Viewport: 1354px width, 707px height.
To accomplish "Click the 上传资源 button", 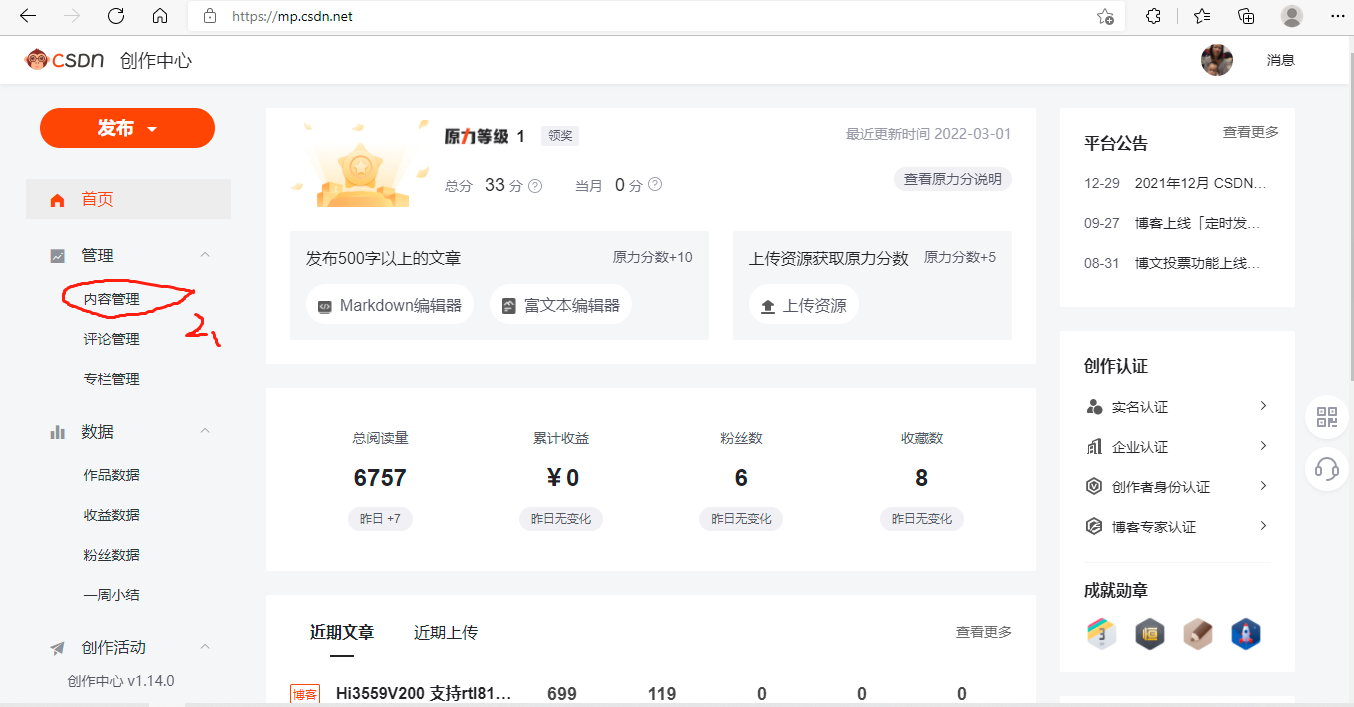I will click(804, 305).
